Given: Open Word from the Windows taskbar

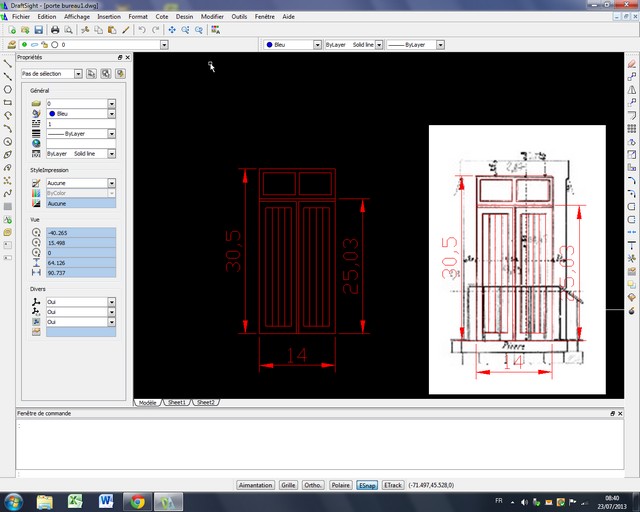Looking at the screenshot, I should (106, 500).
